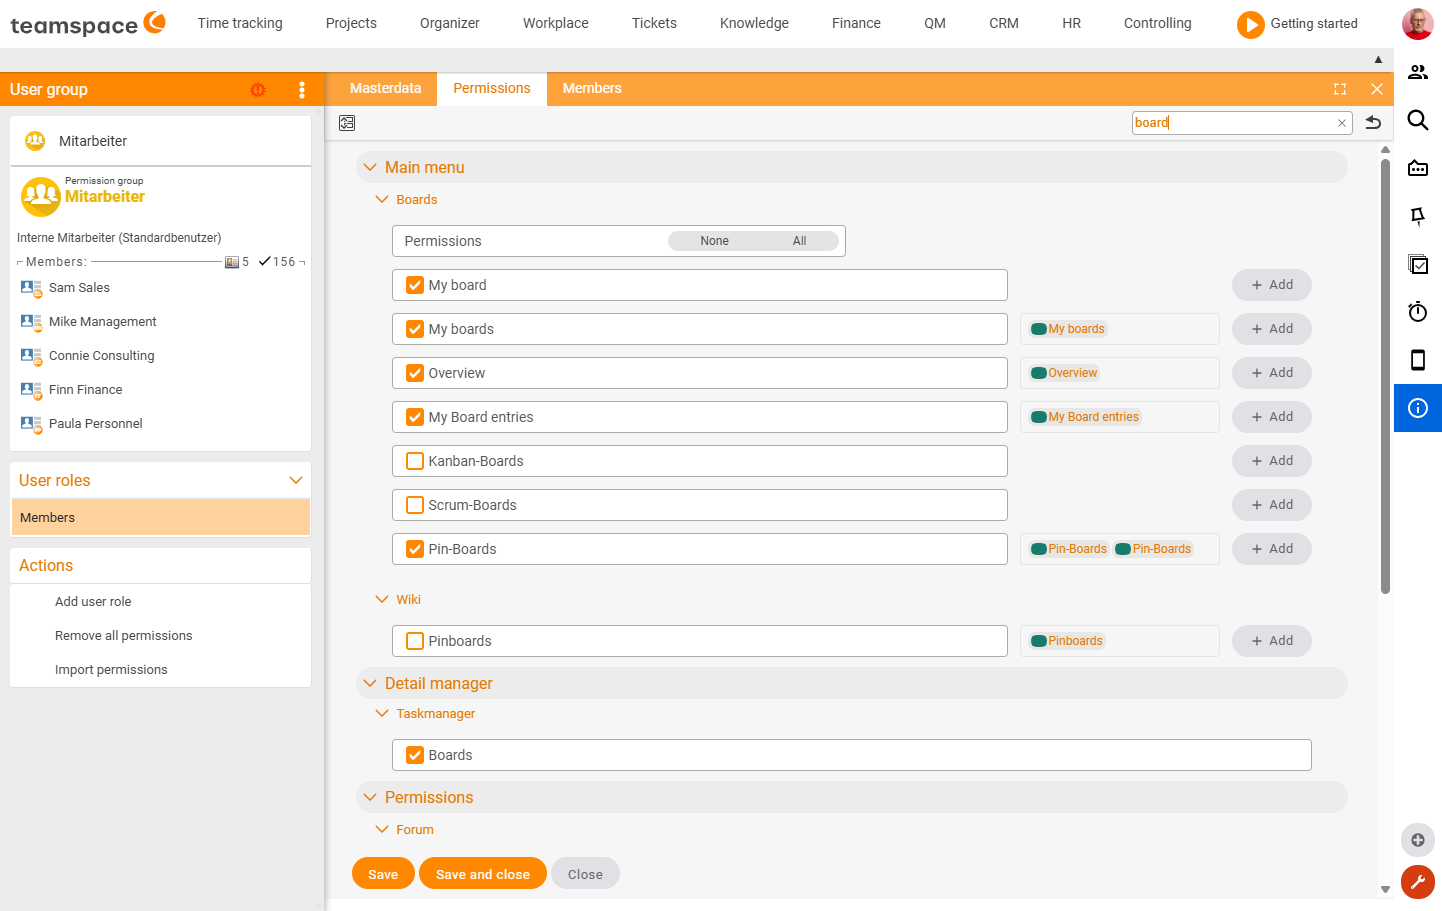This screenshot has width=1442, height=911.
Task: Clear the board search field with X
Action: [x=1342, y=123]
